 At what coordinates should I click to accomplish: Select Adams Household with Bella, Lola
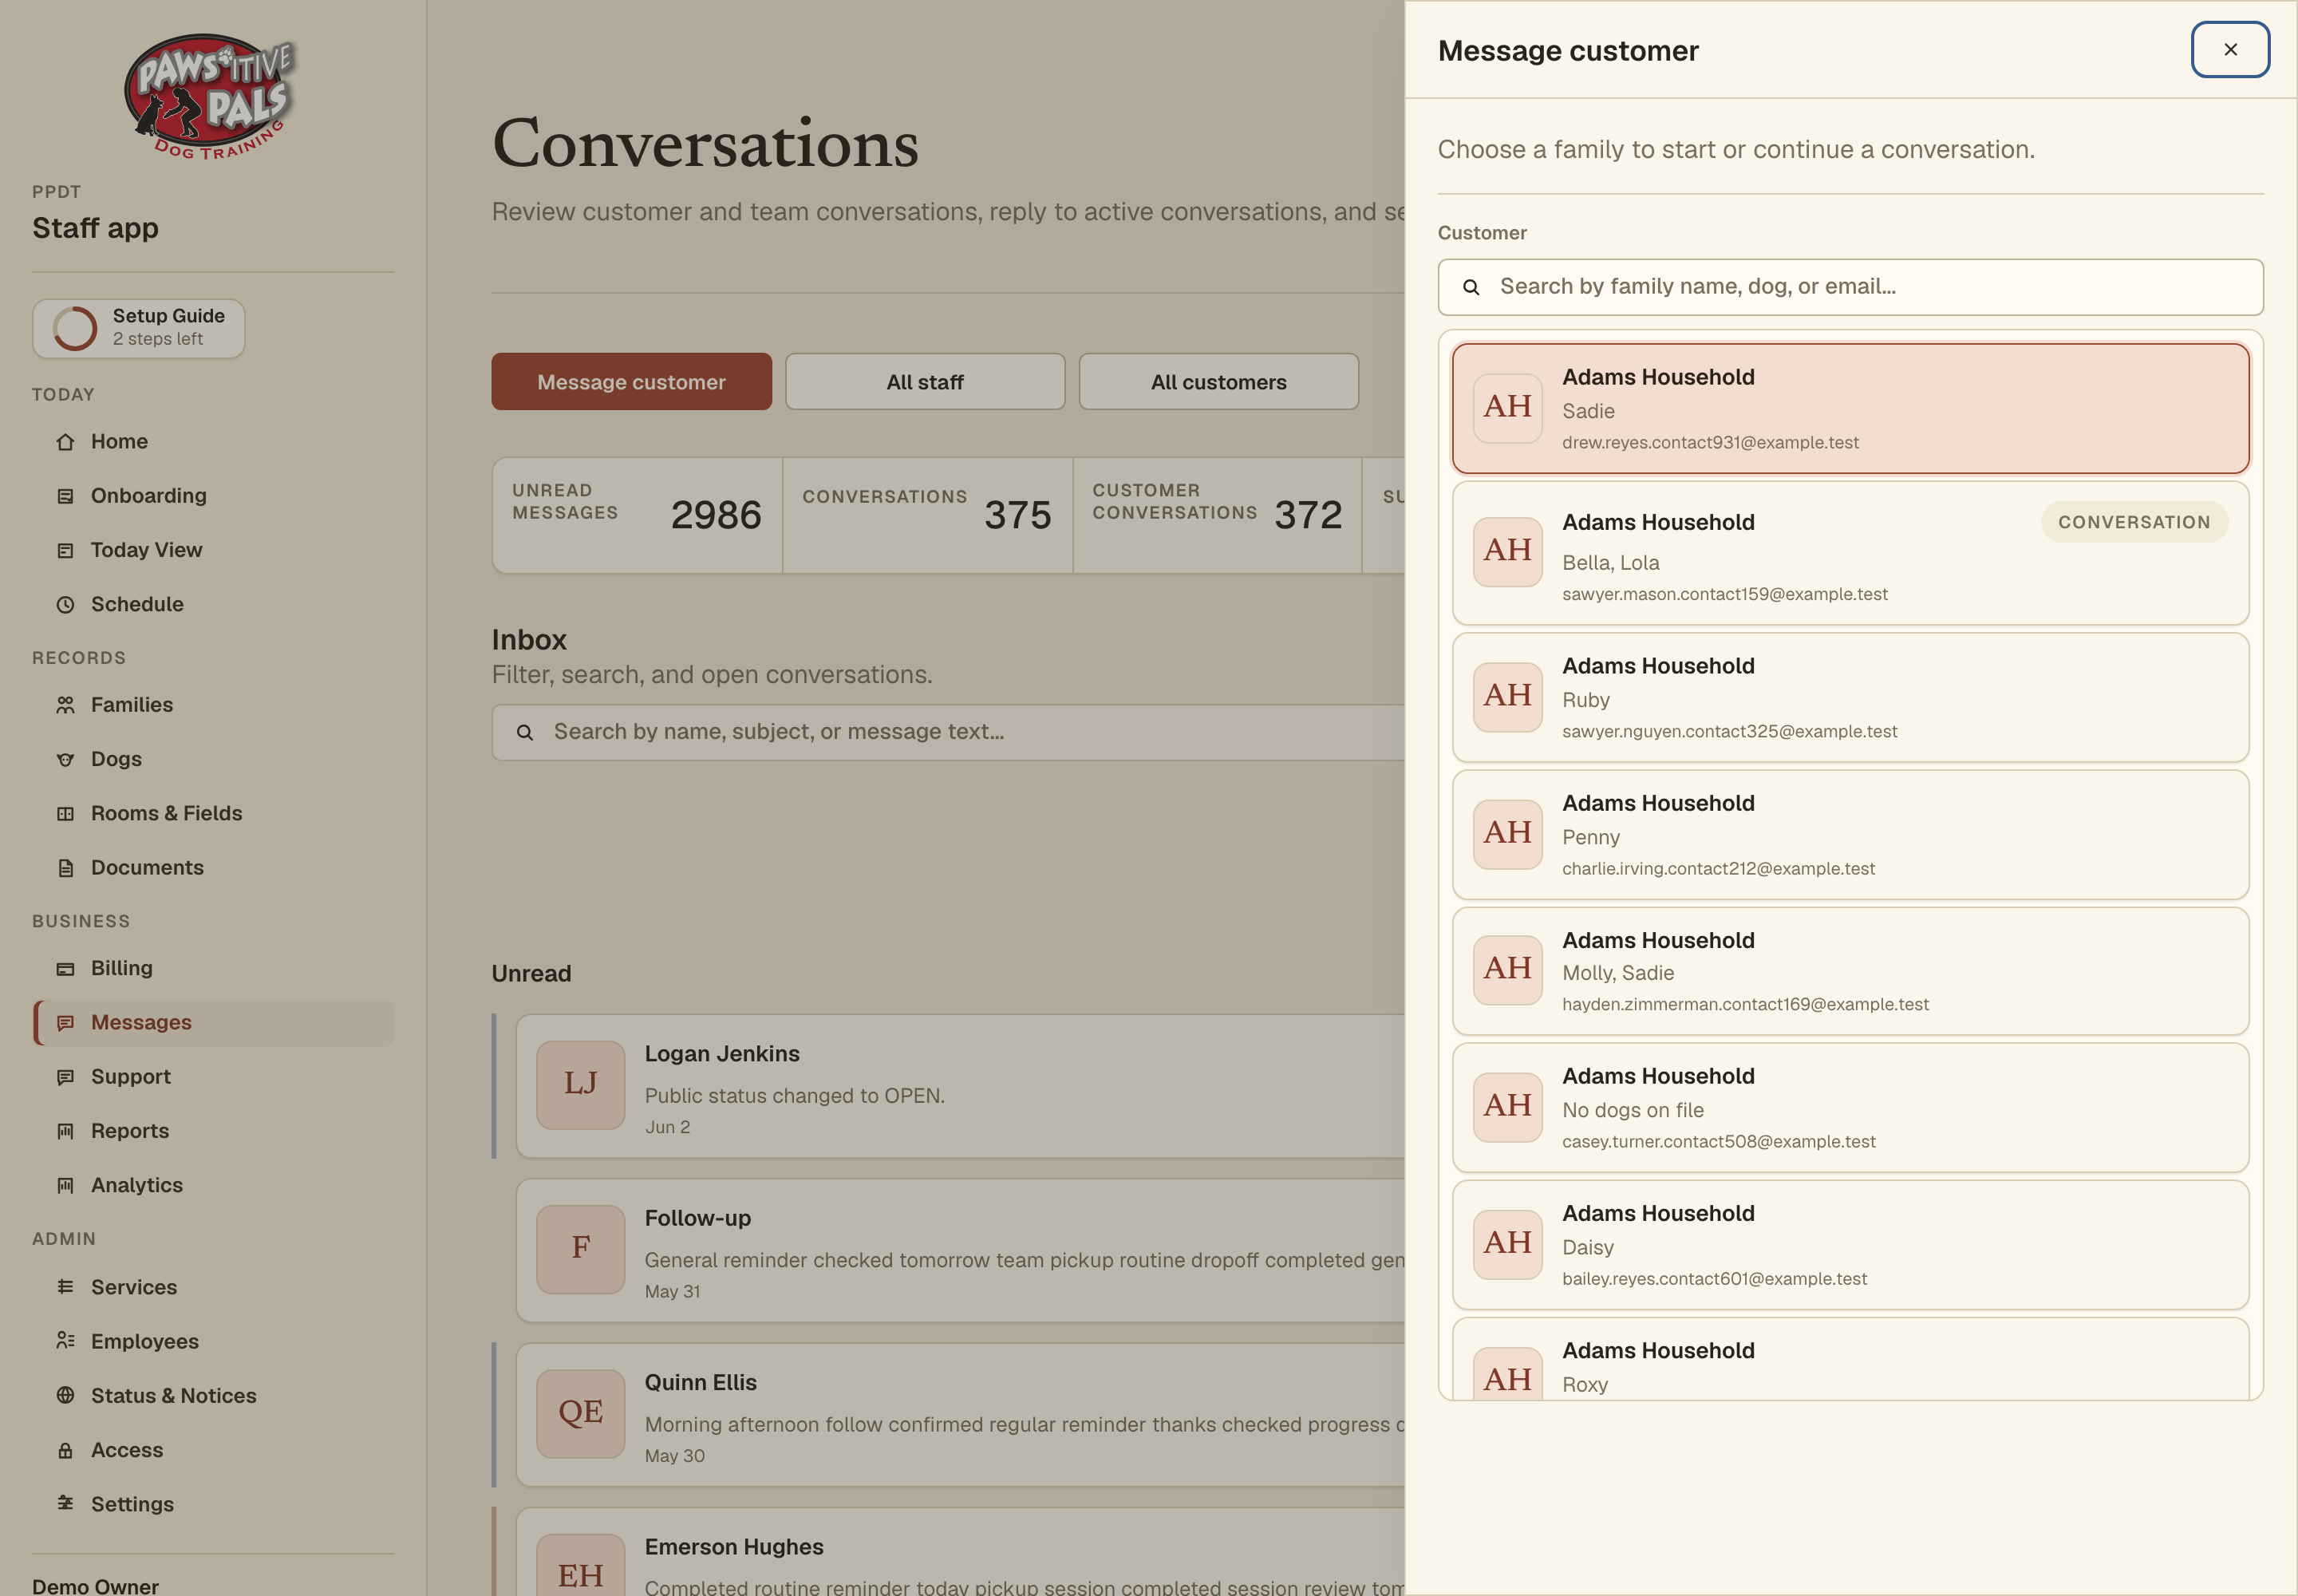pyautogui.click(x=1850, y=554)
